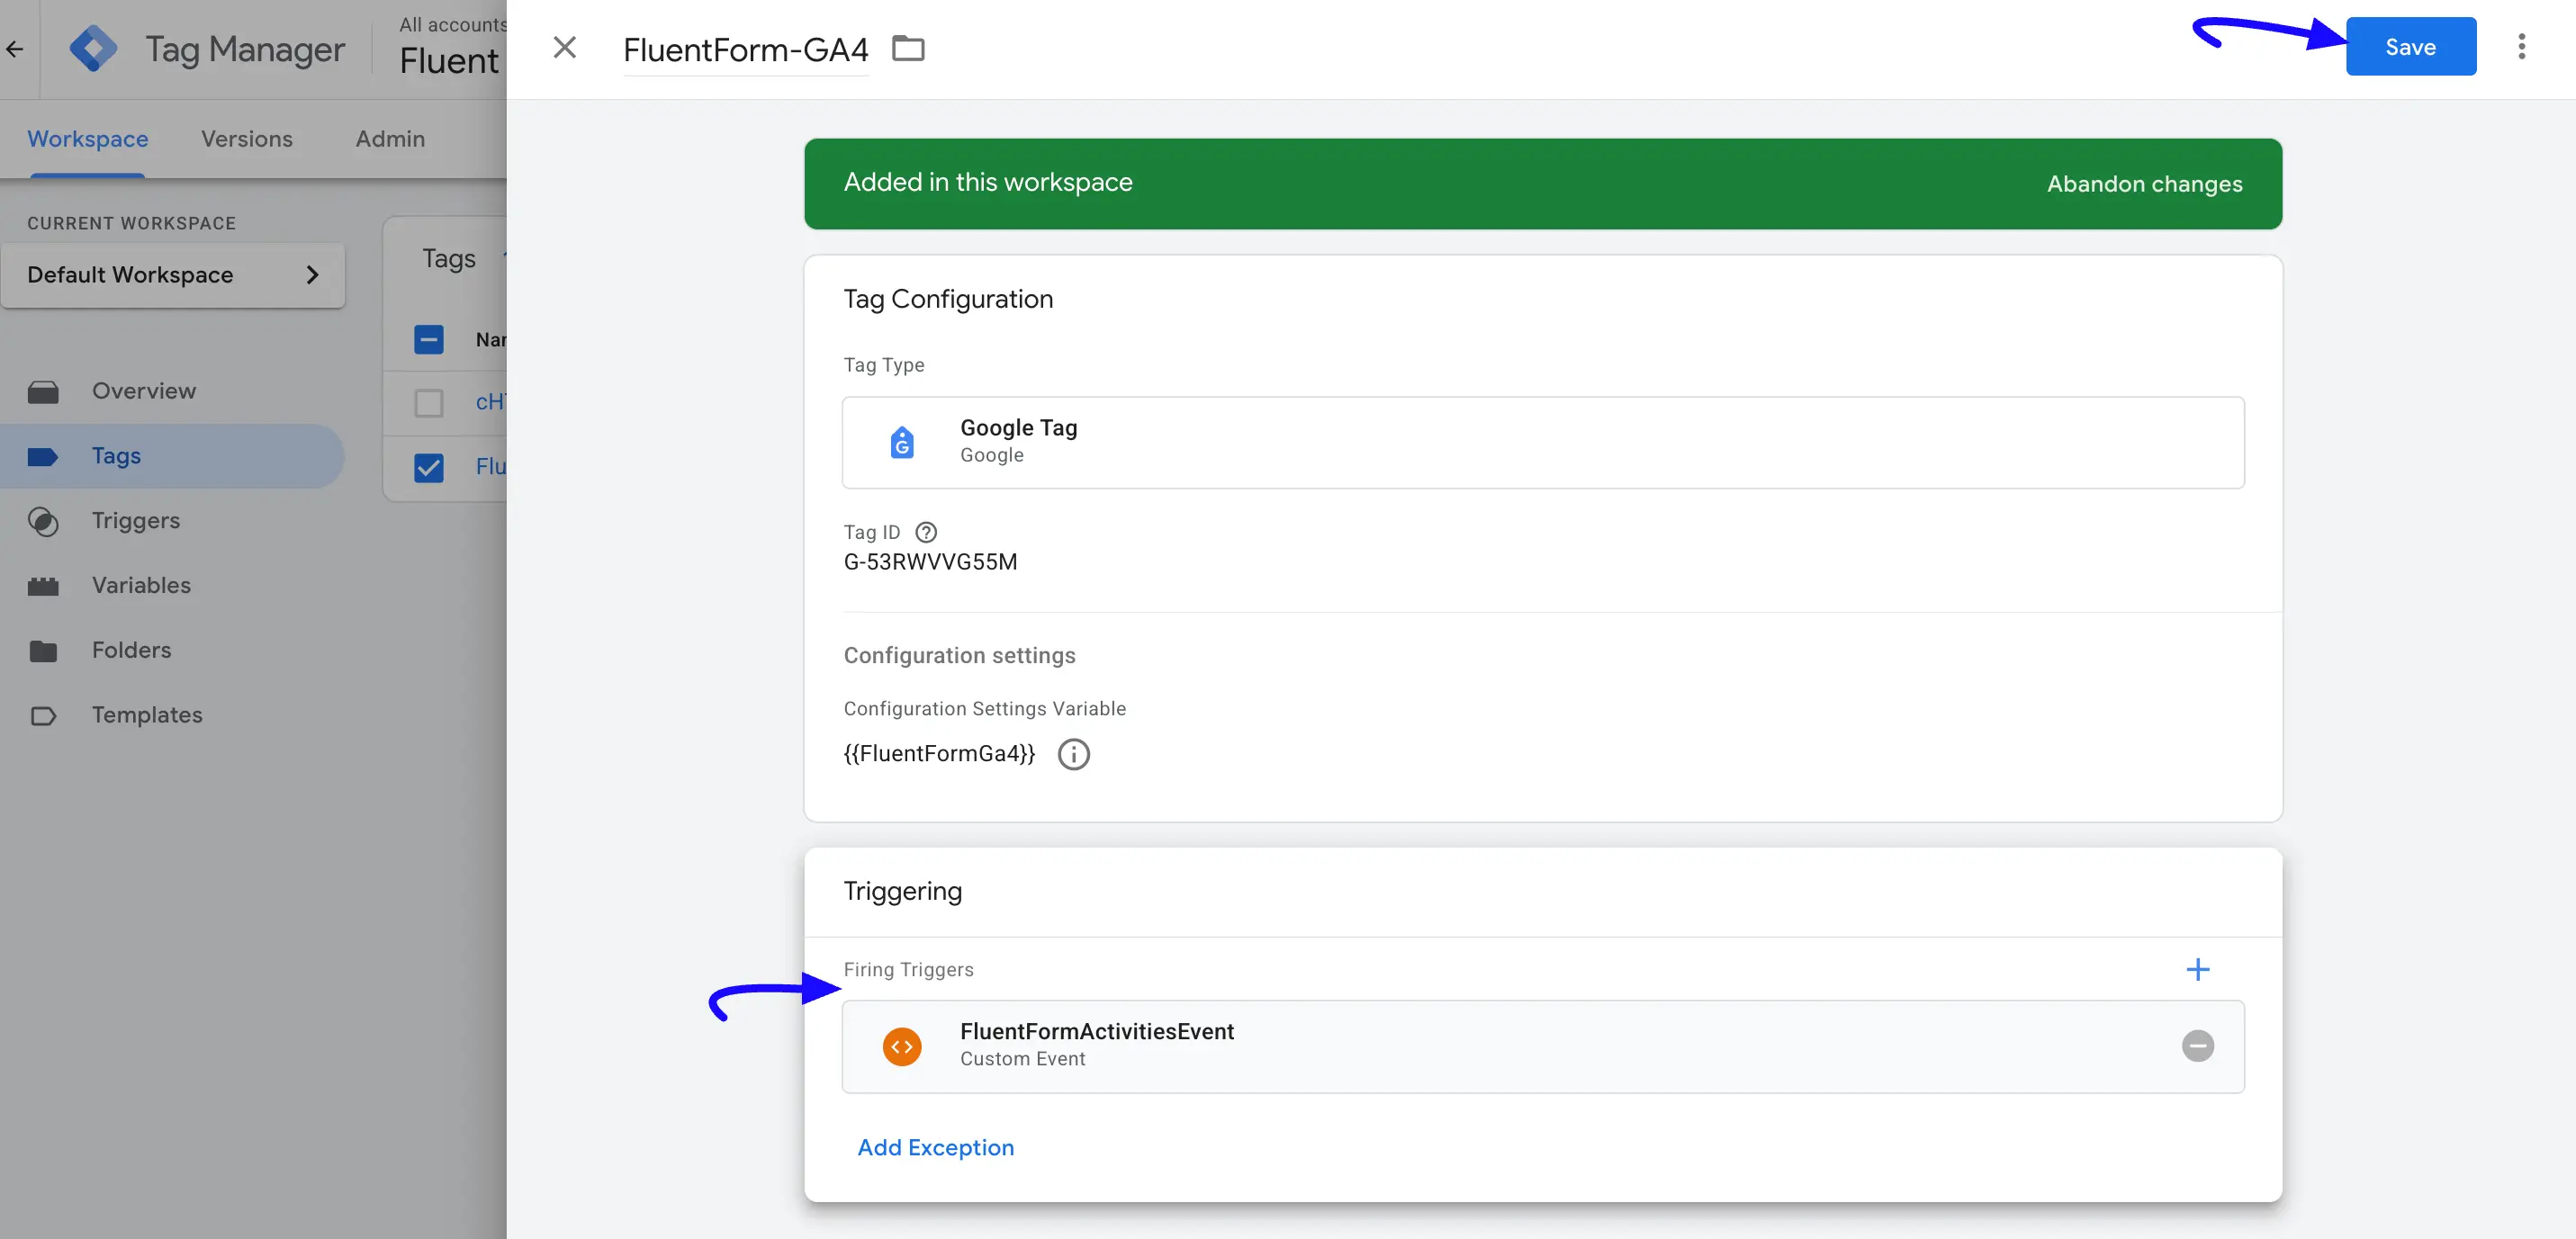The height and width of the screenshot is (1239, 2576).
Task: Open the FluentFormActivitiesEvent custom event trigger
Action: click(x=1543, y=1046)
